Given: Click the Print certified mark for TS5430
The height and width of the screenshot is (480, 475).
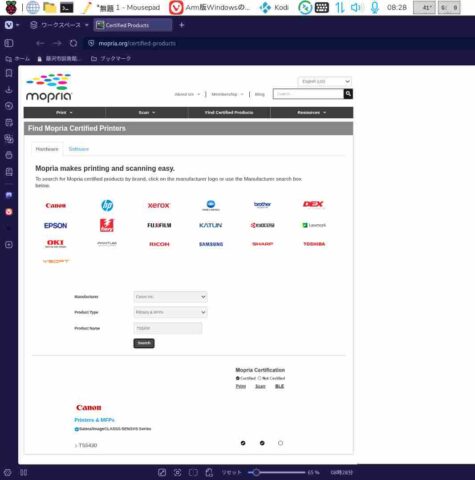Looking at the screenshot, I should [243, 443].
